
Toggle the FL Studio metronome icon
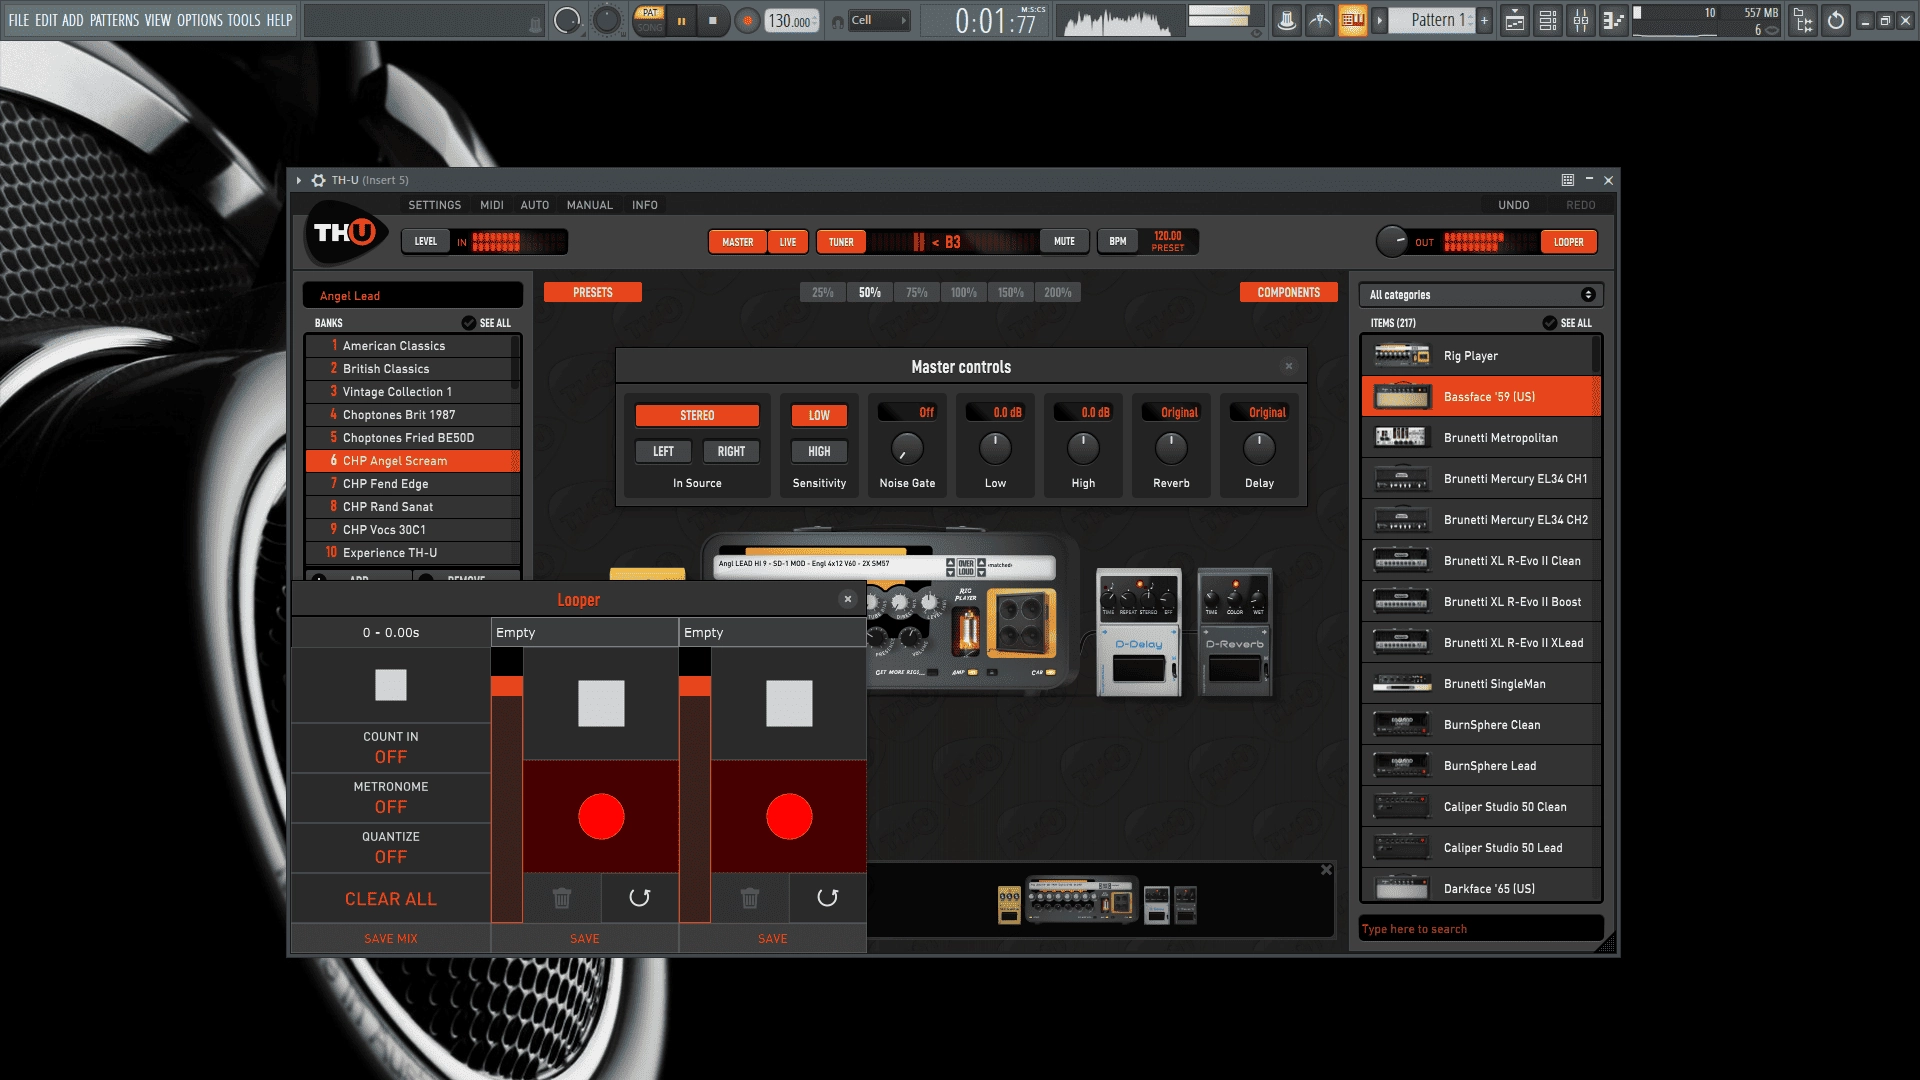click(1287, 20)
